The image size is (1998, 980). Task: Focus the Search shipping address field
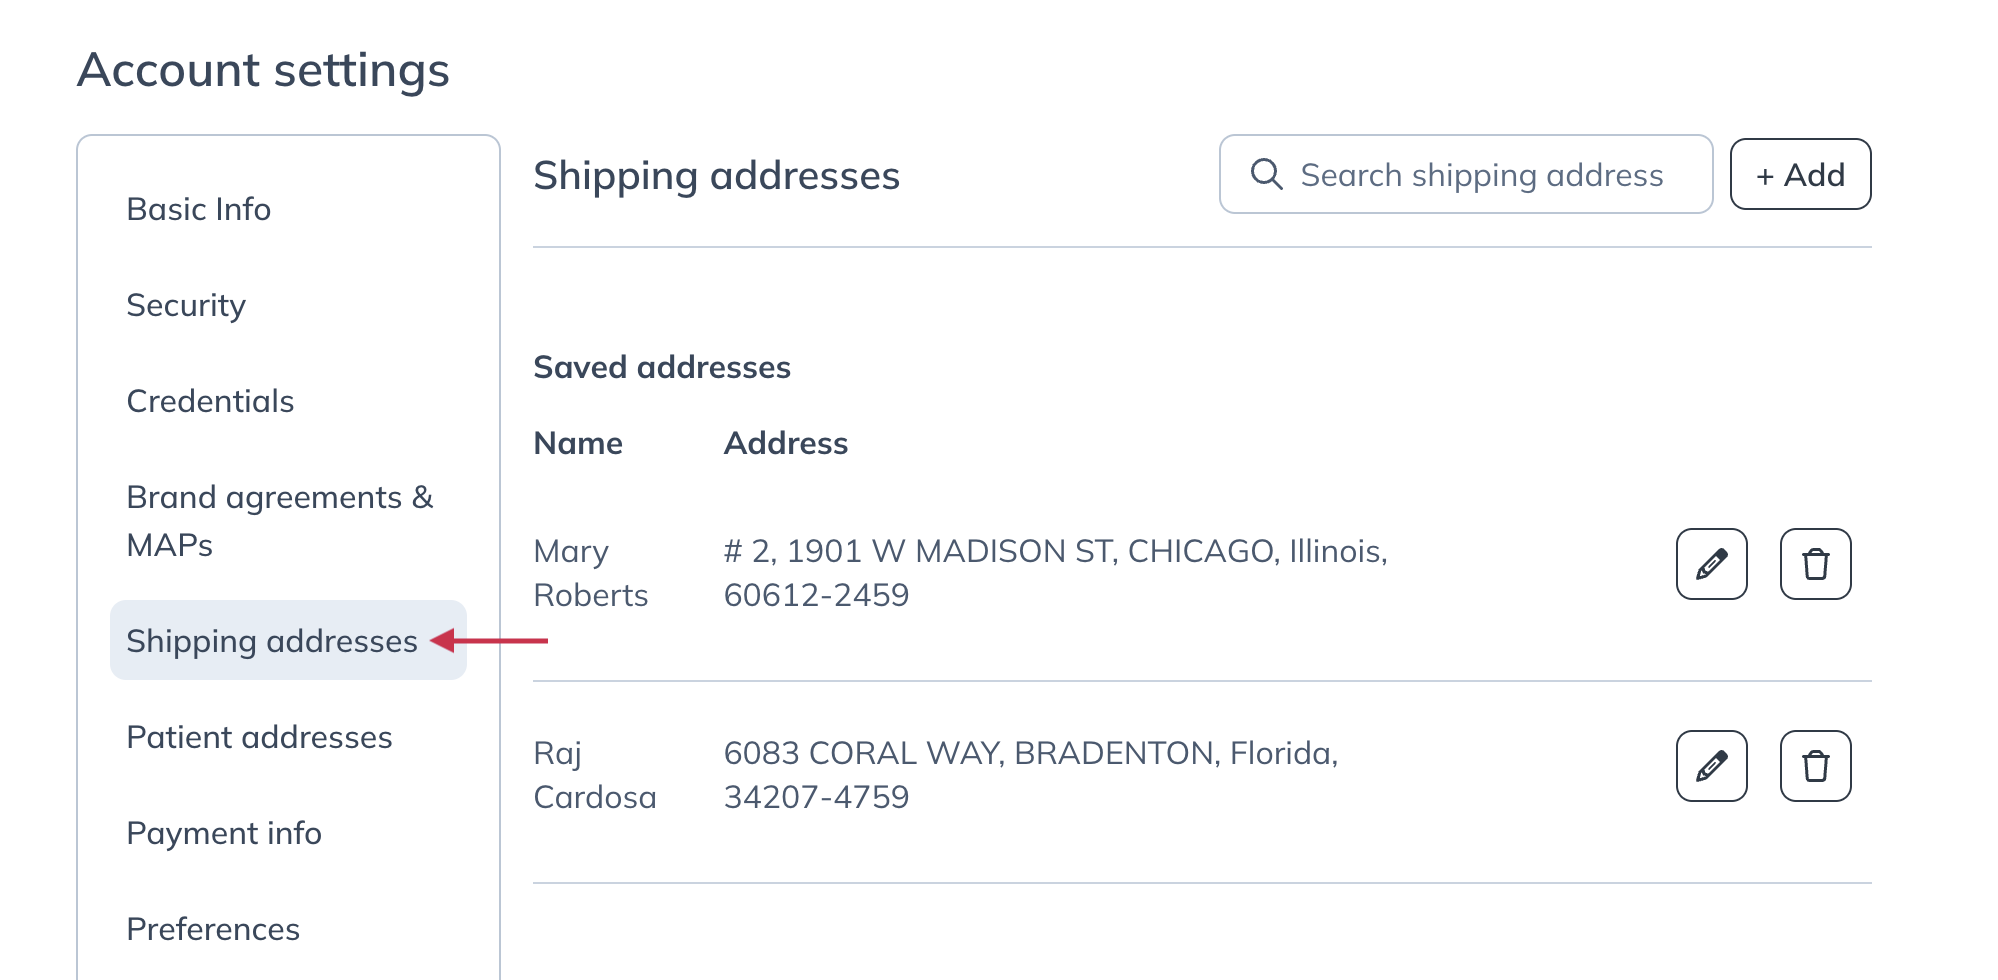tap(1466, 174)
